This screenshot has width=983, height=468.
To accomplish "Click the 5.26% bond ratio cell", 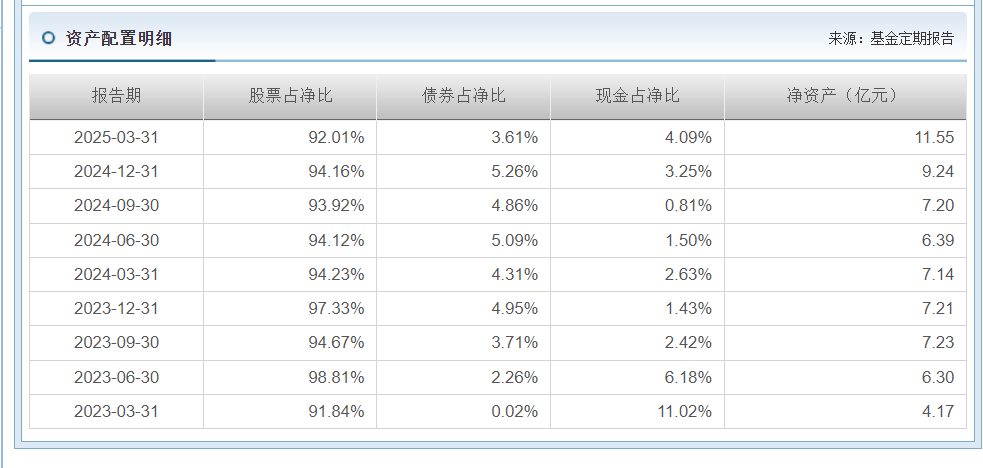I will point(514,171).
